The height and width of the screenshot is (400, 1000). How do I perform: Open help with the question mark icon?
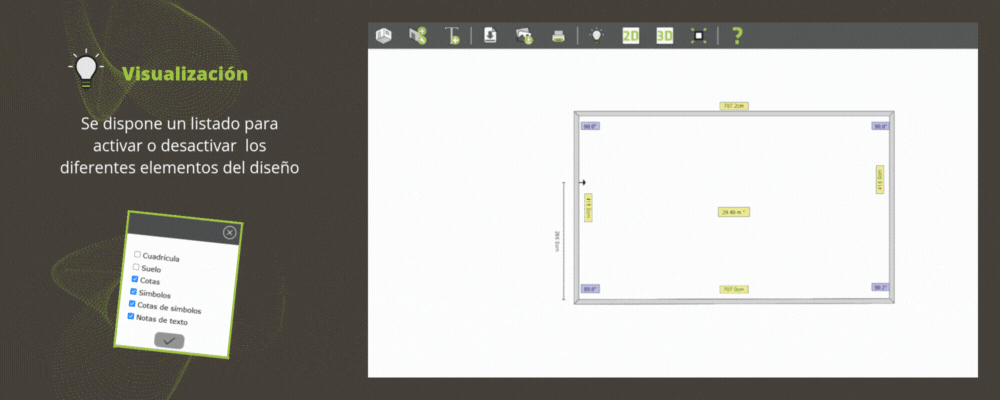pos(737,36)
